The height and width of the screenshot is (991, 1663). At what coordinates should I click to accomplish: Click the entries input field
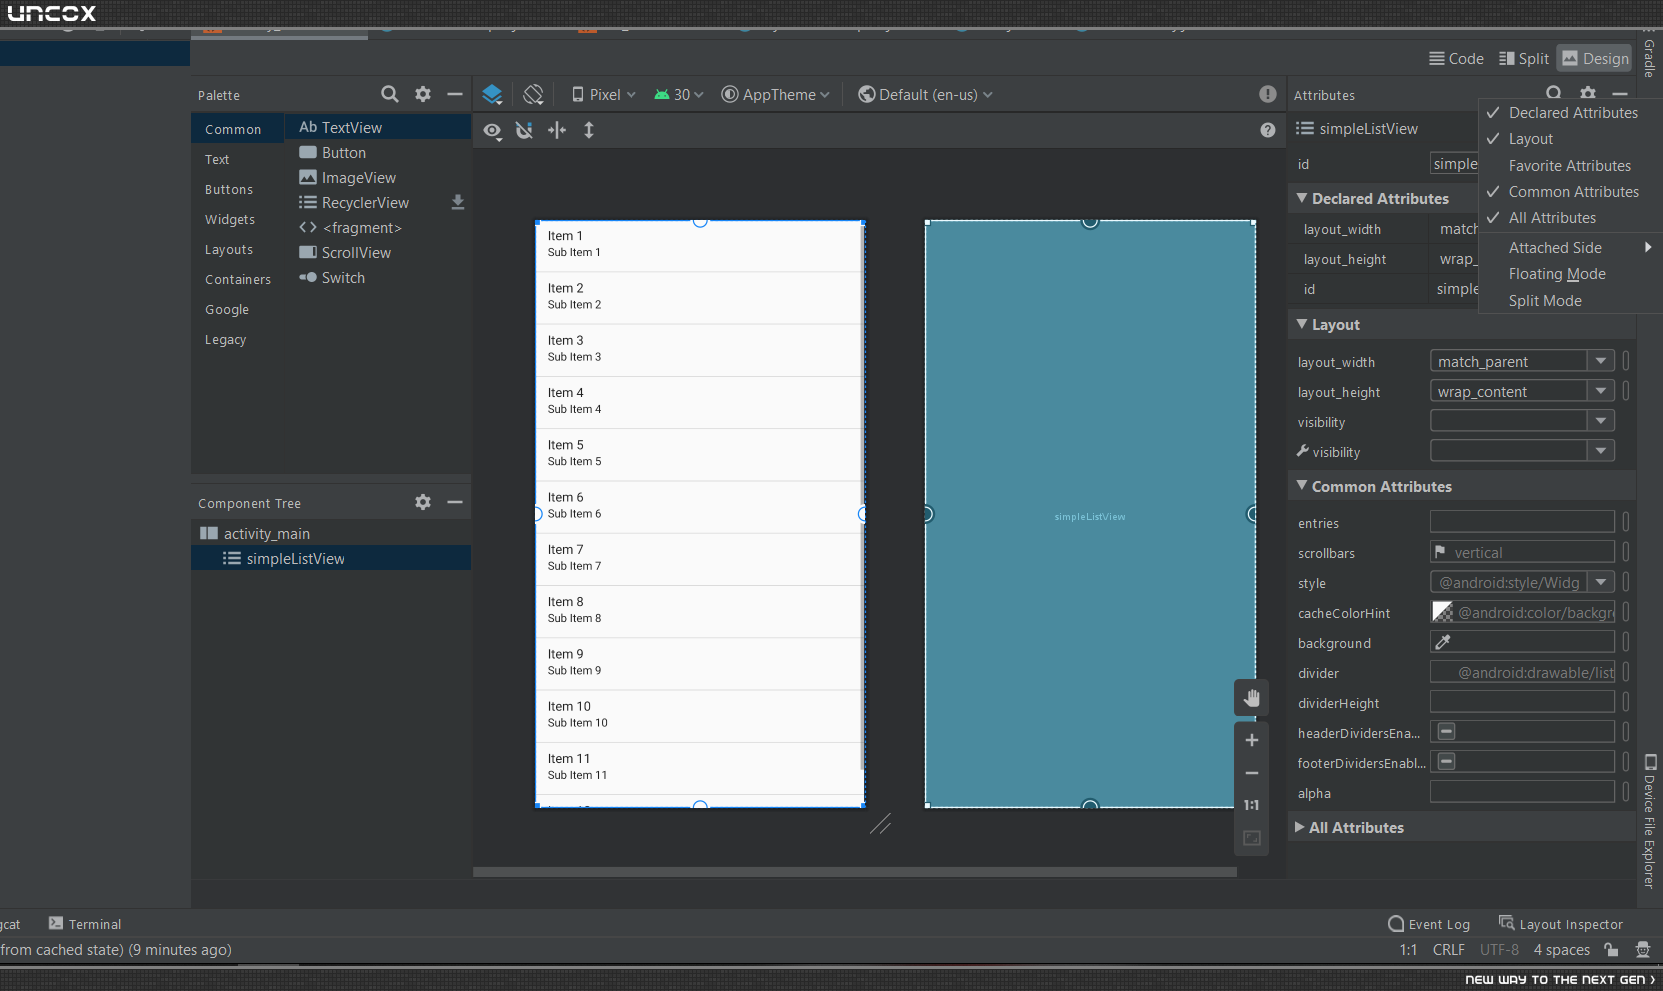tap(1522, 522)
